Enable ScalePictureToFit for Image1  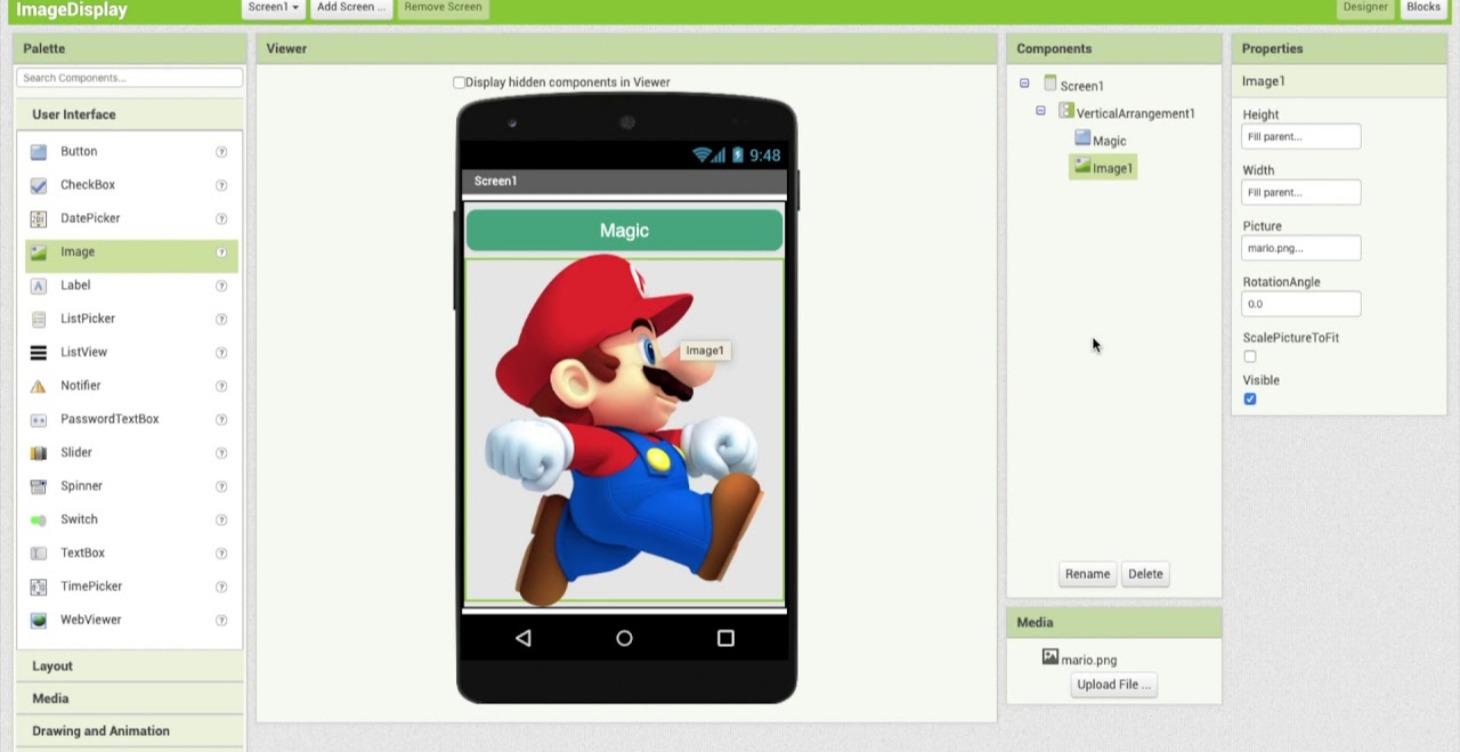click(1250, 356)
